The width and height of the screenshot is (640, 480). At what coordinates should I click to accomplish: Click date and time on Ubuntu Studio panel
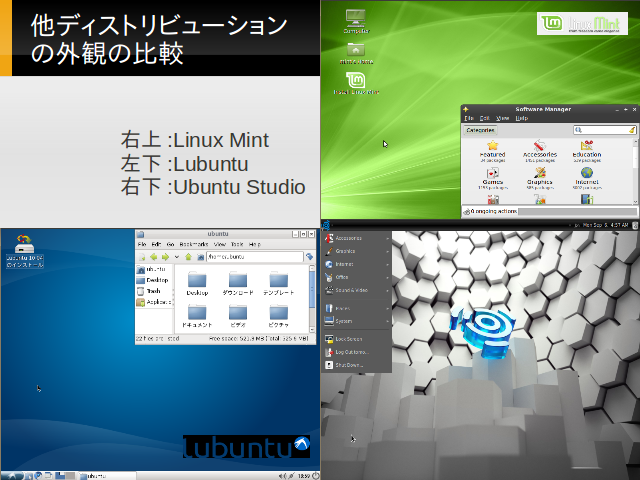(605, 225)
